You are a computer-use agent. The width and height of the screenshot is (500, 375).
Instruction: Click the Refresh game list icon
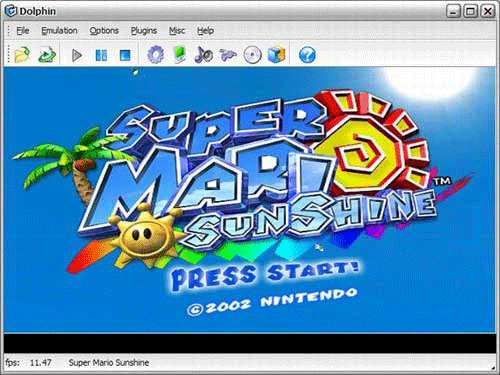click(x=47, y=55)
